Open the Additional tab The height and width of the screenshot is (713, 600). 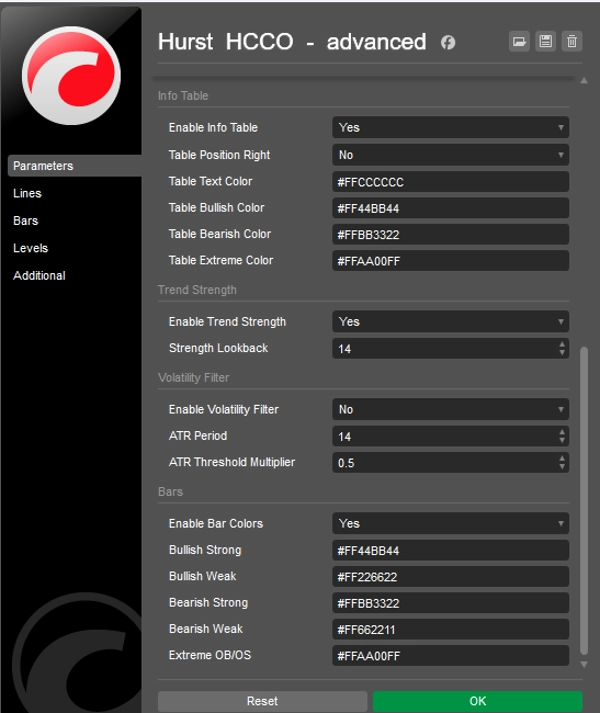tap(39, 276)
